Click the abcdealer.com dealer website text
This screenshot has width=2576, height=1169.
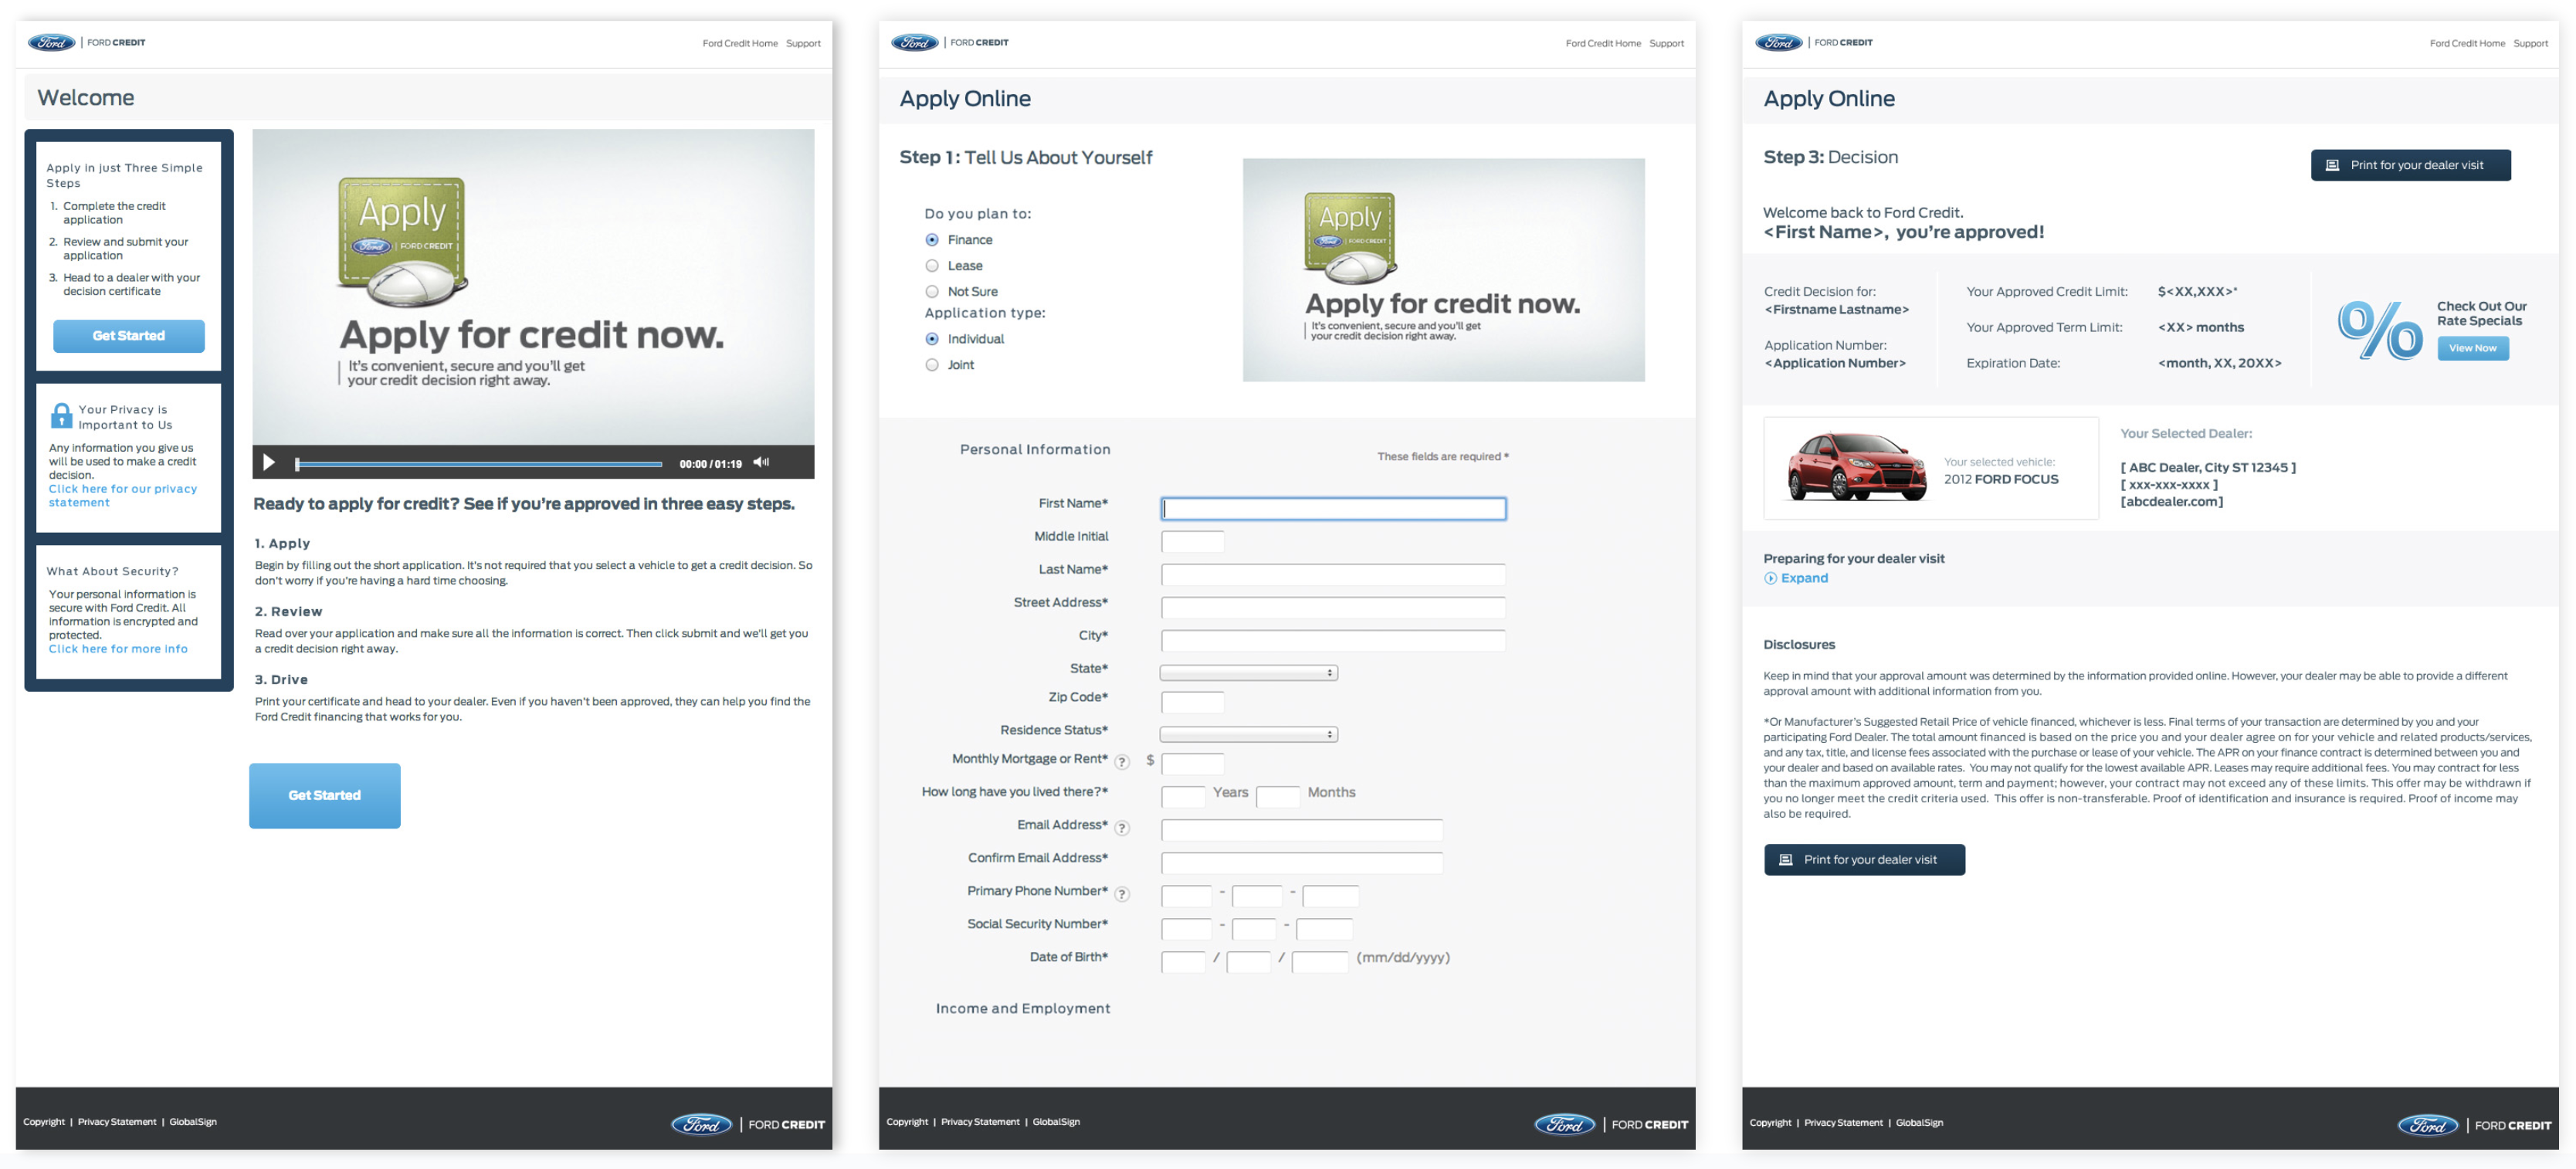tap(2172, 502)
